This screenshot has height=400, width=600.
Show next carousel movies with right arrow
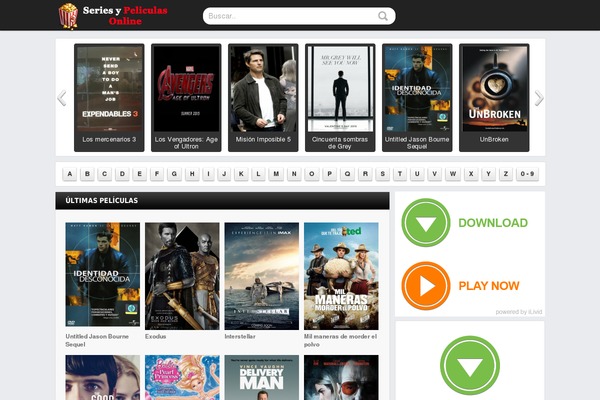coord(539,98)
